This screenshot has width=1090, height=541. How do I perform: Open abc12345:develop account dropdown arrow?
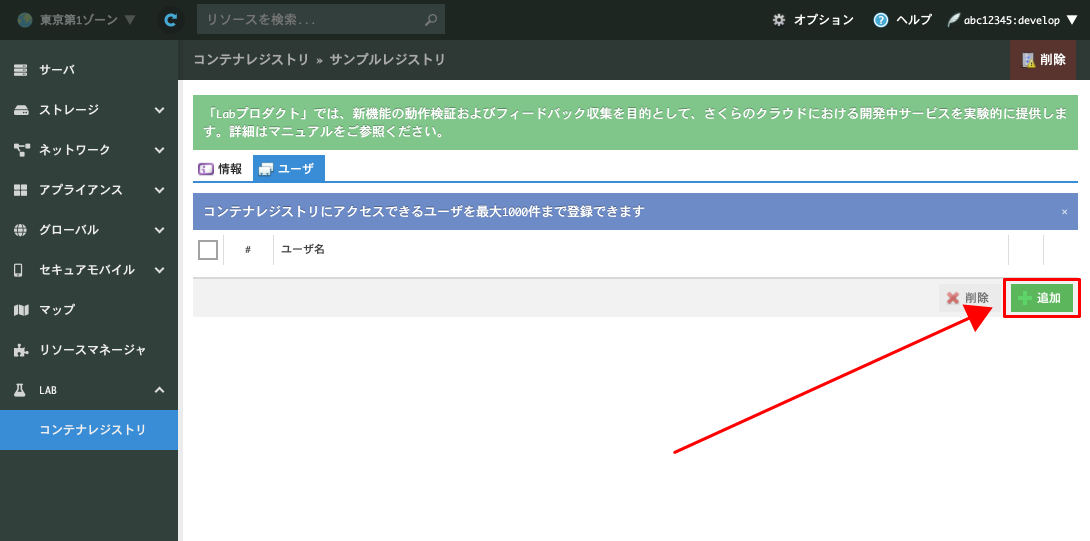(1071, 20)
